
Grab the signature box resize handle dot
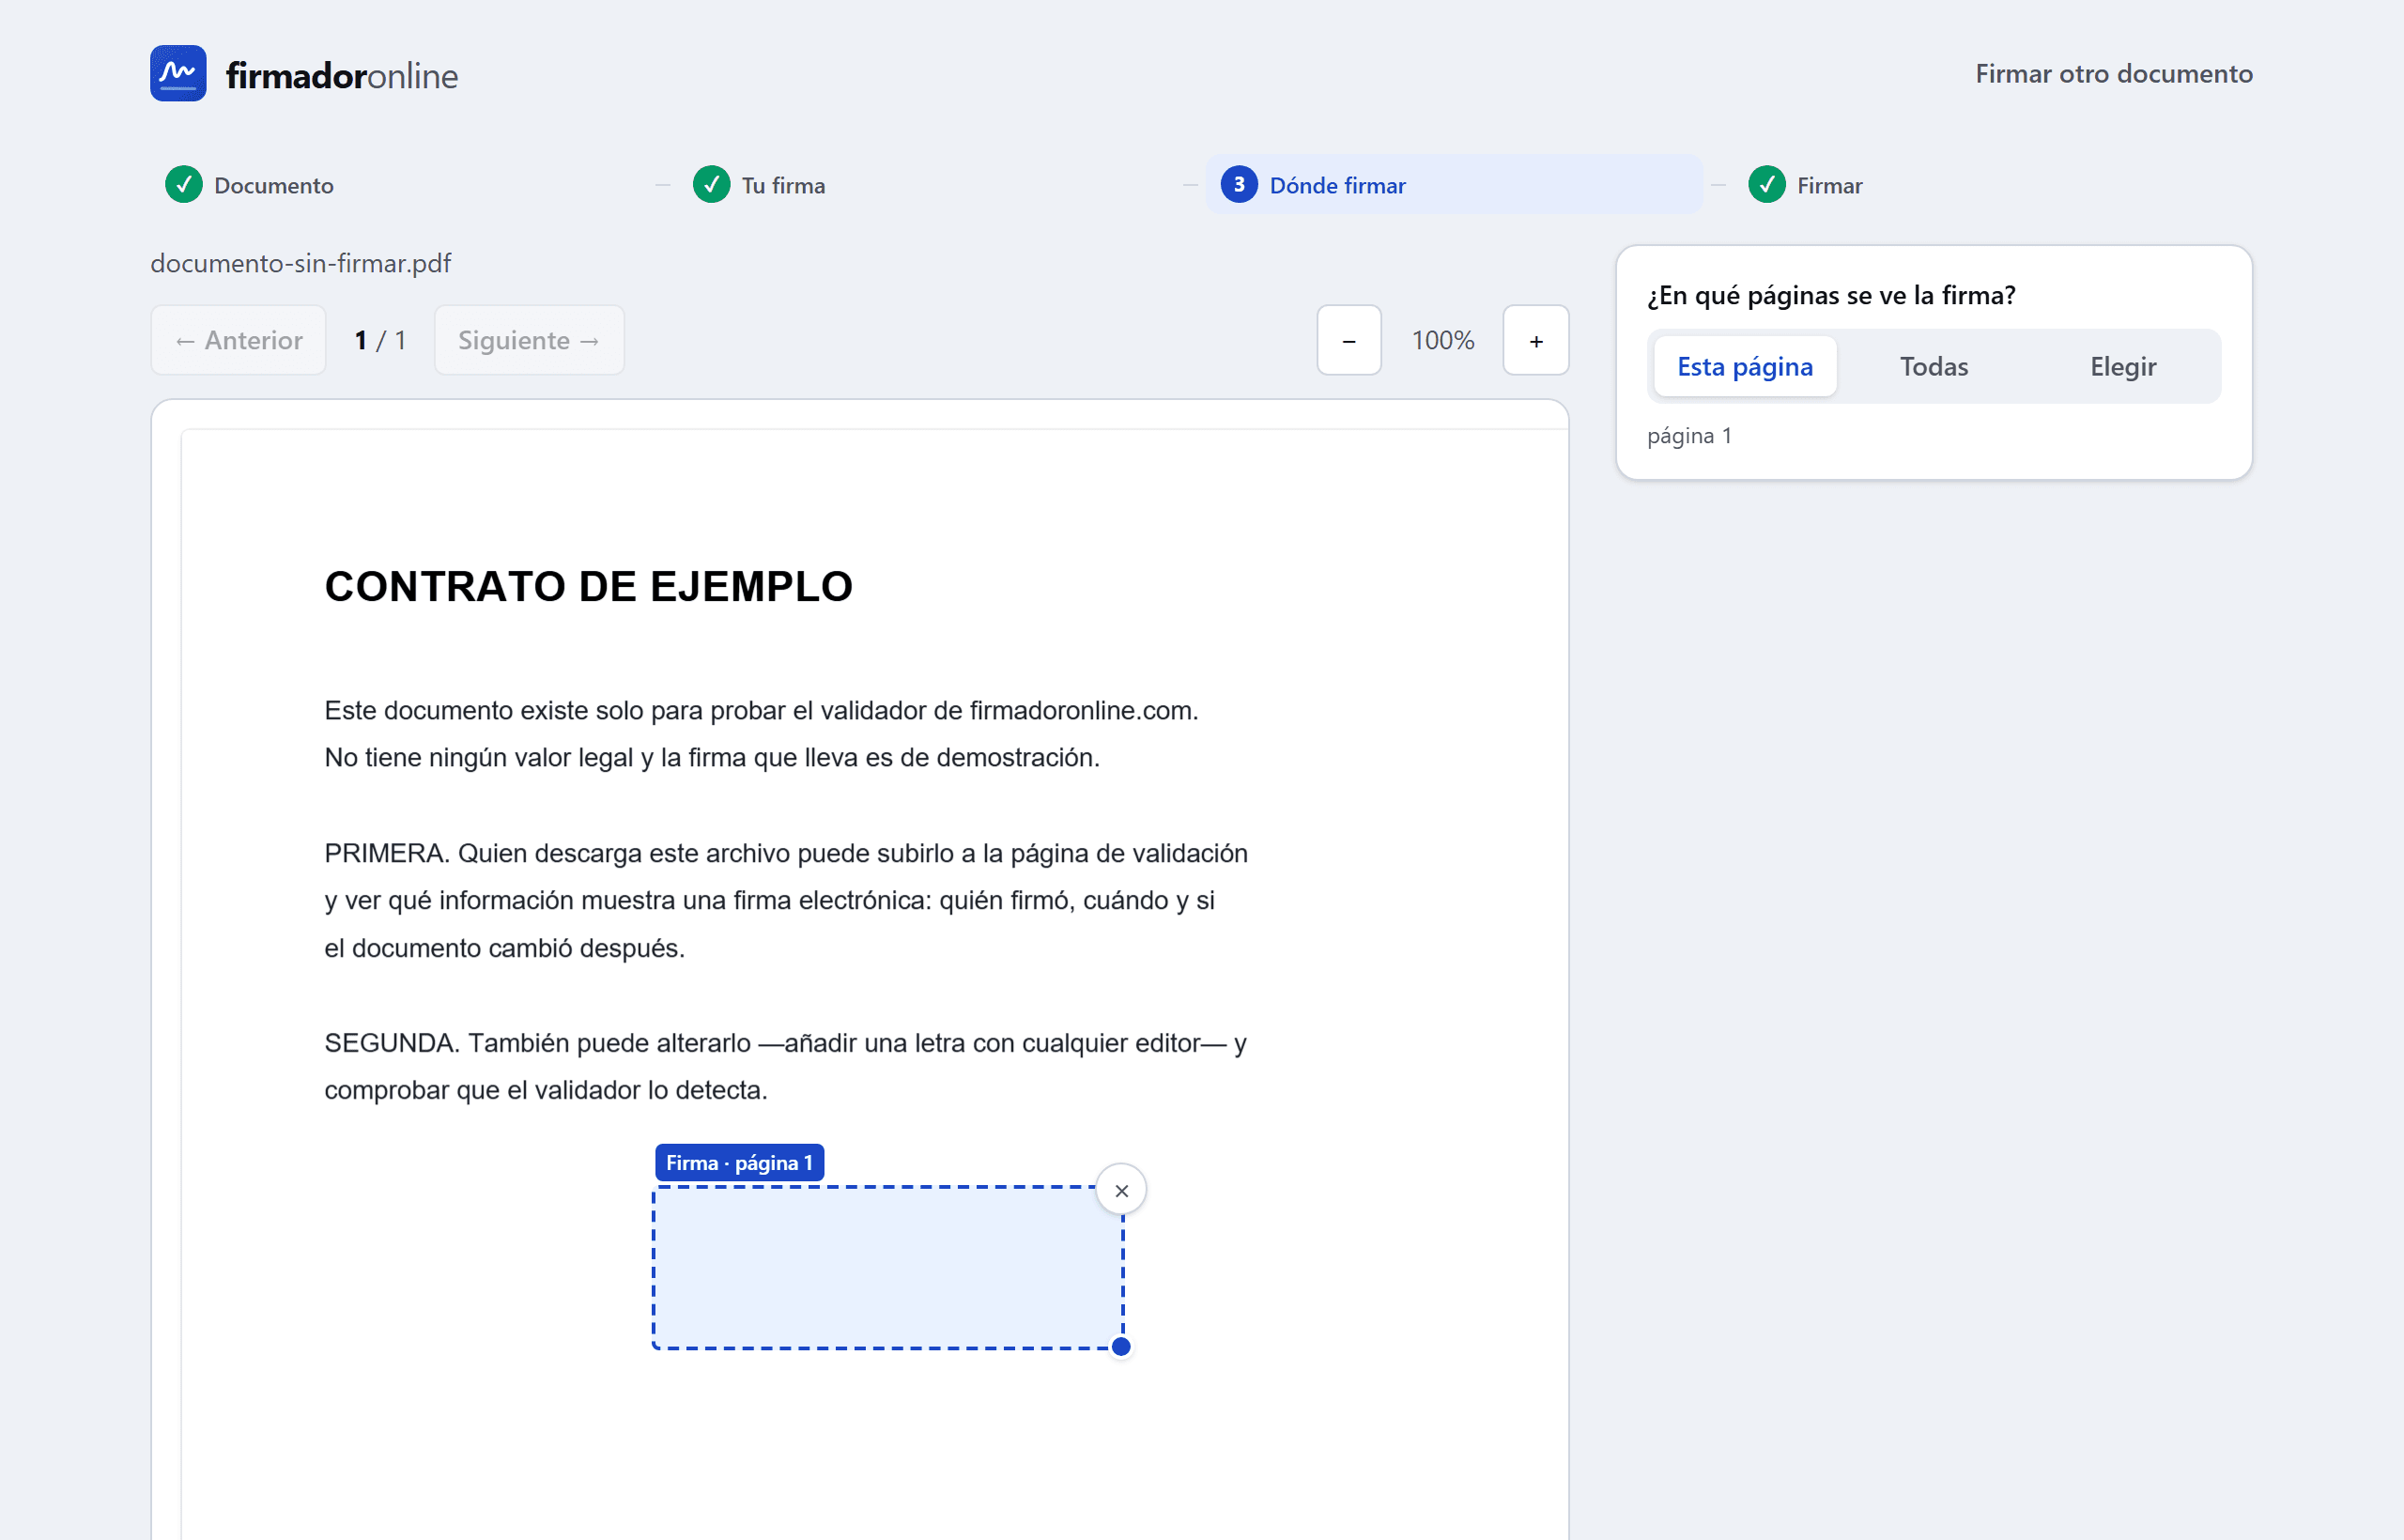(1121, 1347)
